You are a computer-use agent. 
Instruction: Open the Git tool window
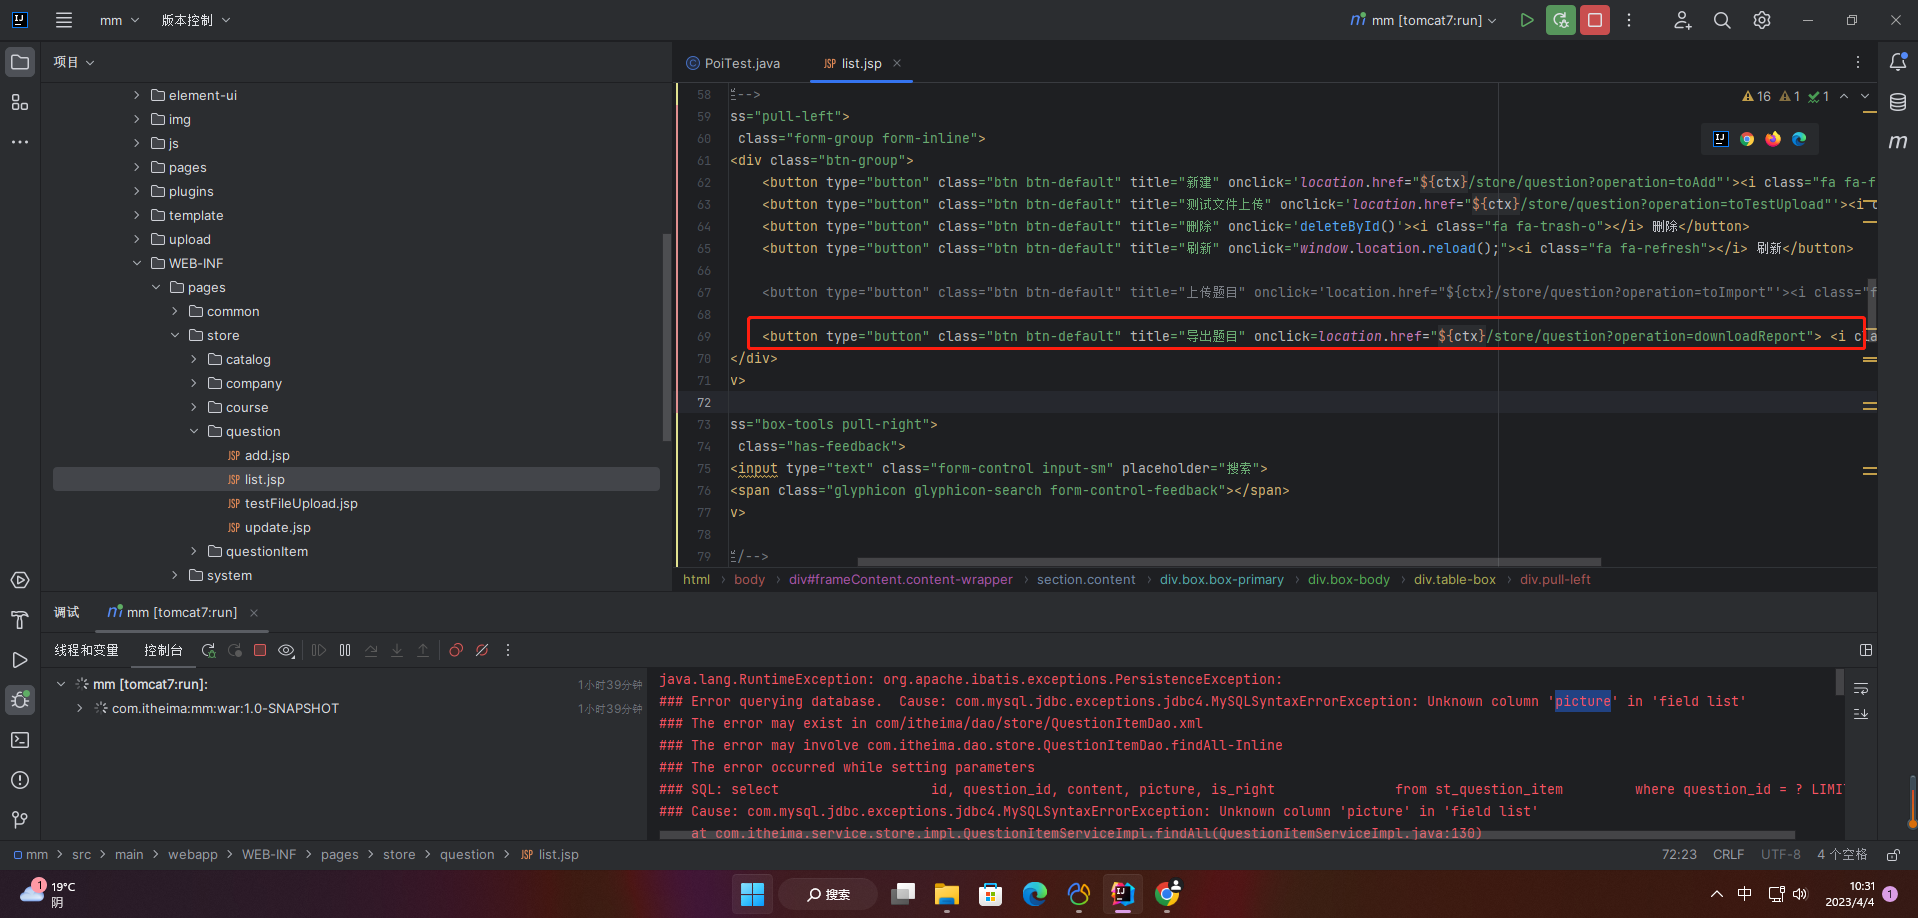(19, 820)
